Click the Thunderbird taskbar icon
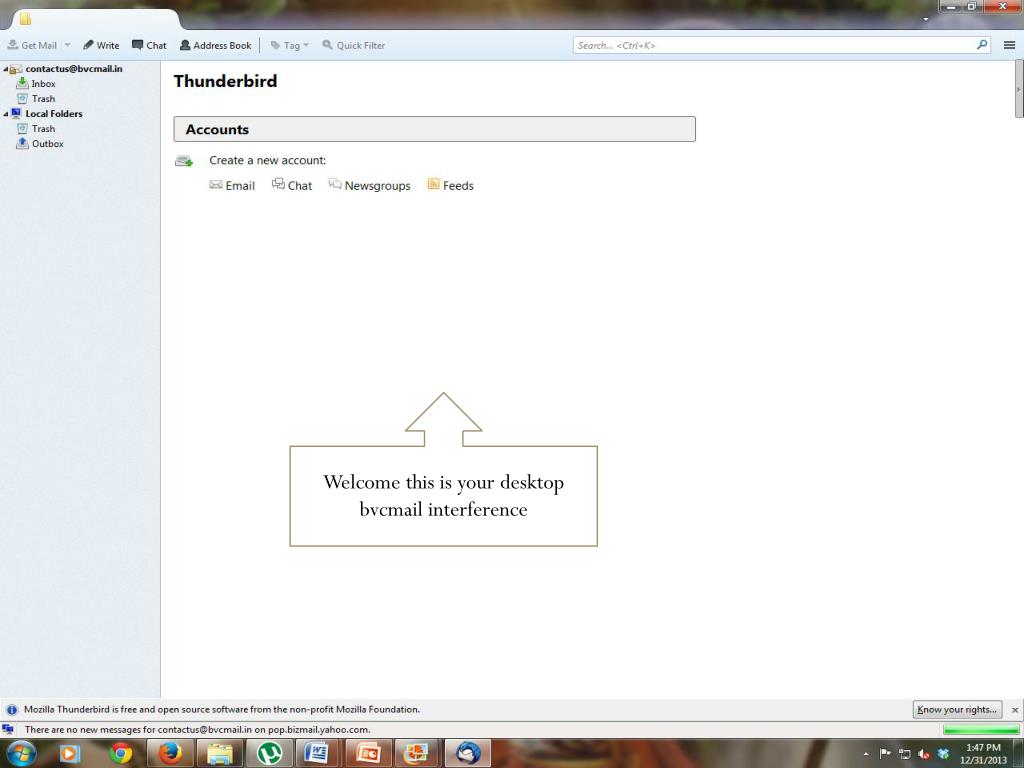This screenshot has width=1024, height=768. [468, 754]
